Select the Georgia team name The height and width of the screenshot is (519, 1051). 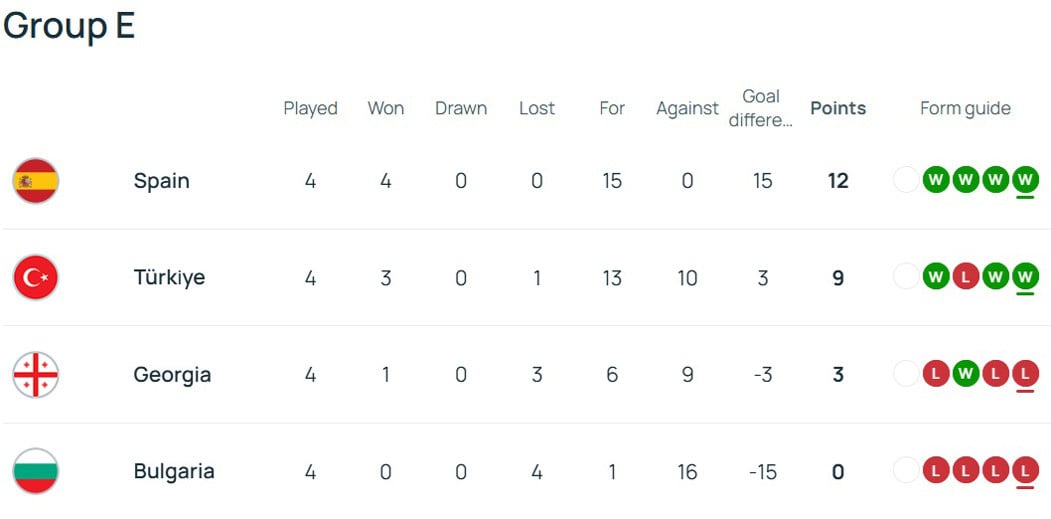[172, 375]
